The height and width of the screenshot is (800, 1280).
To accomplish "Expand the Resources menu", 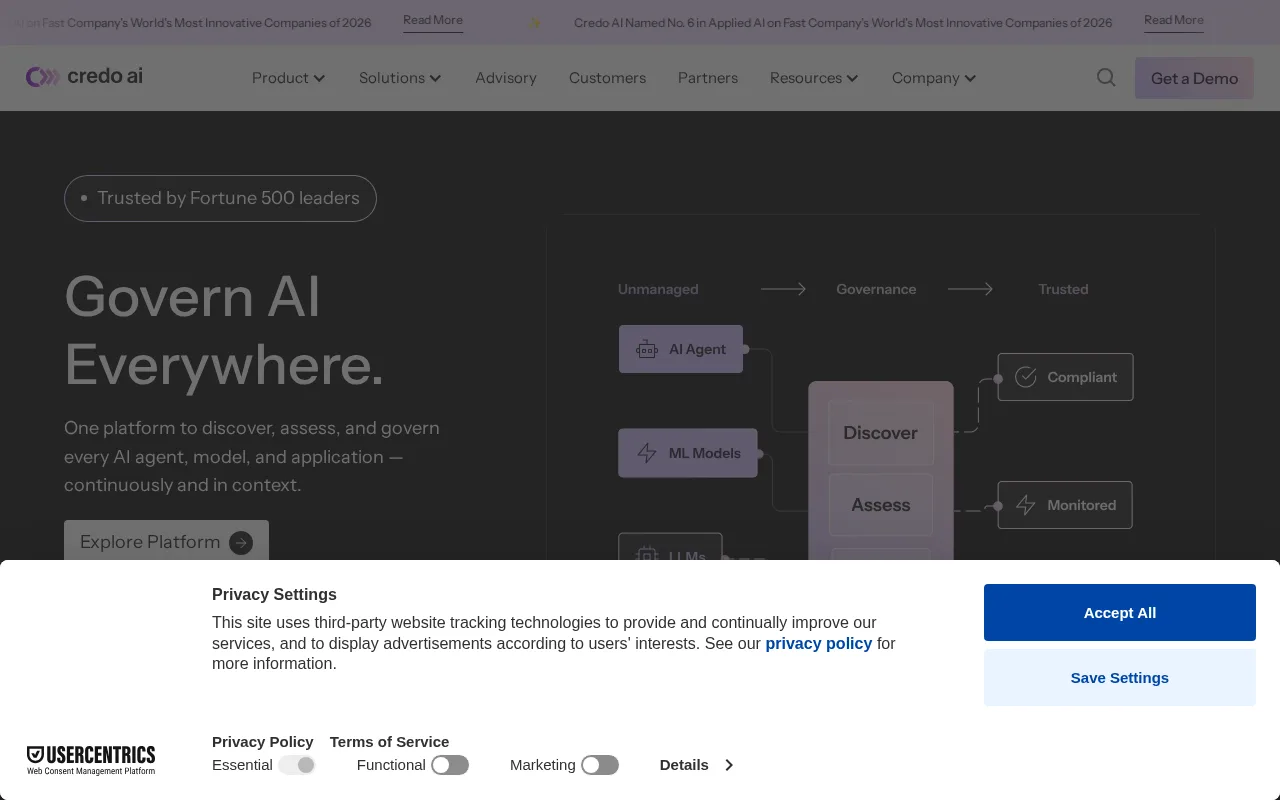I will [814, 77].
